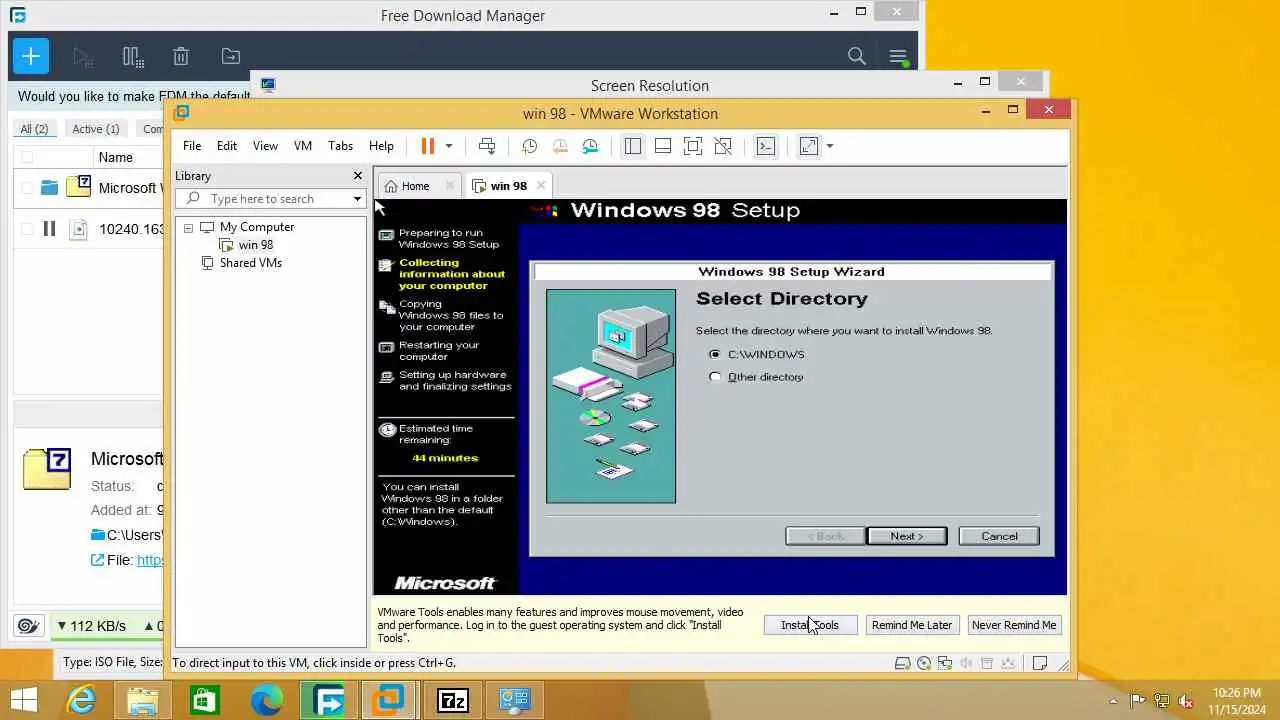Open the power options dropdown beside pause
This screenshot has height=720, width=1280.
[448, 146]
